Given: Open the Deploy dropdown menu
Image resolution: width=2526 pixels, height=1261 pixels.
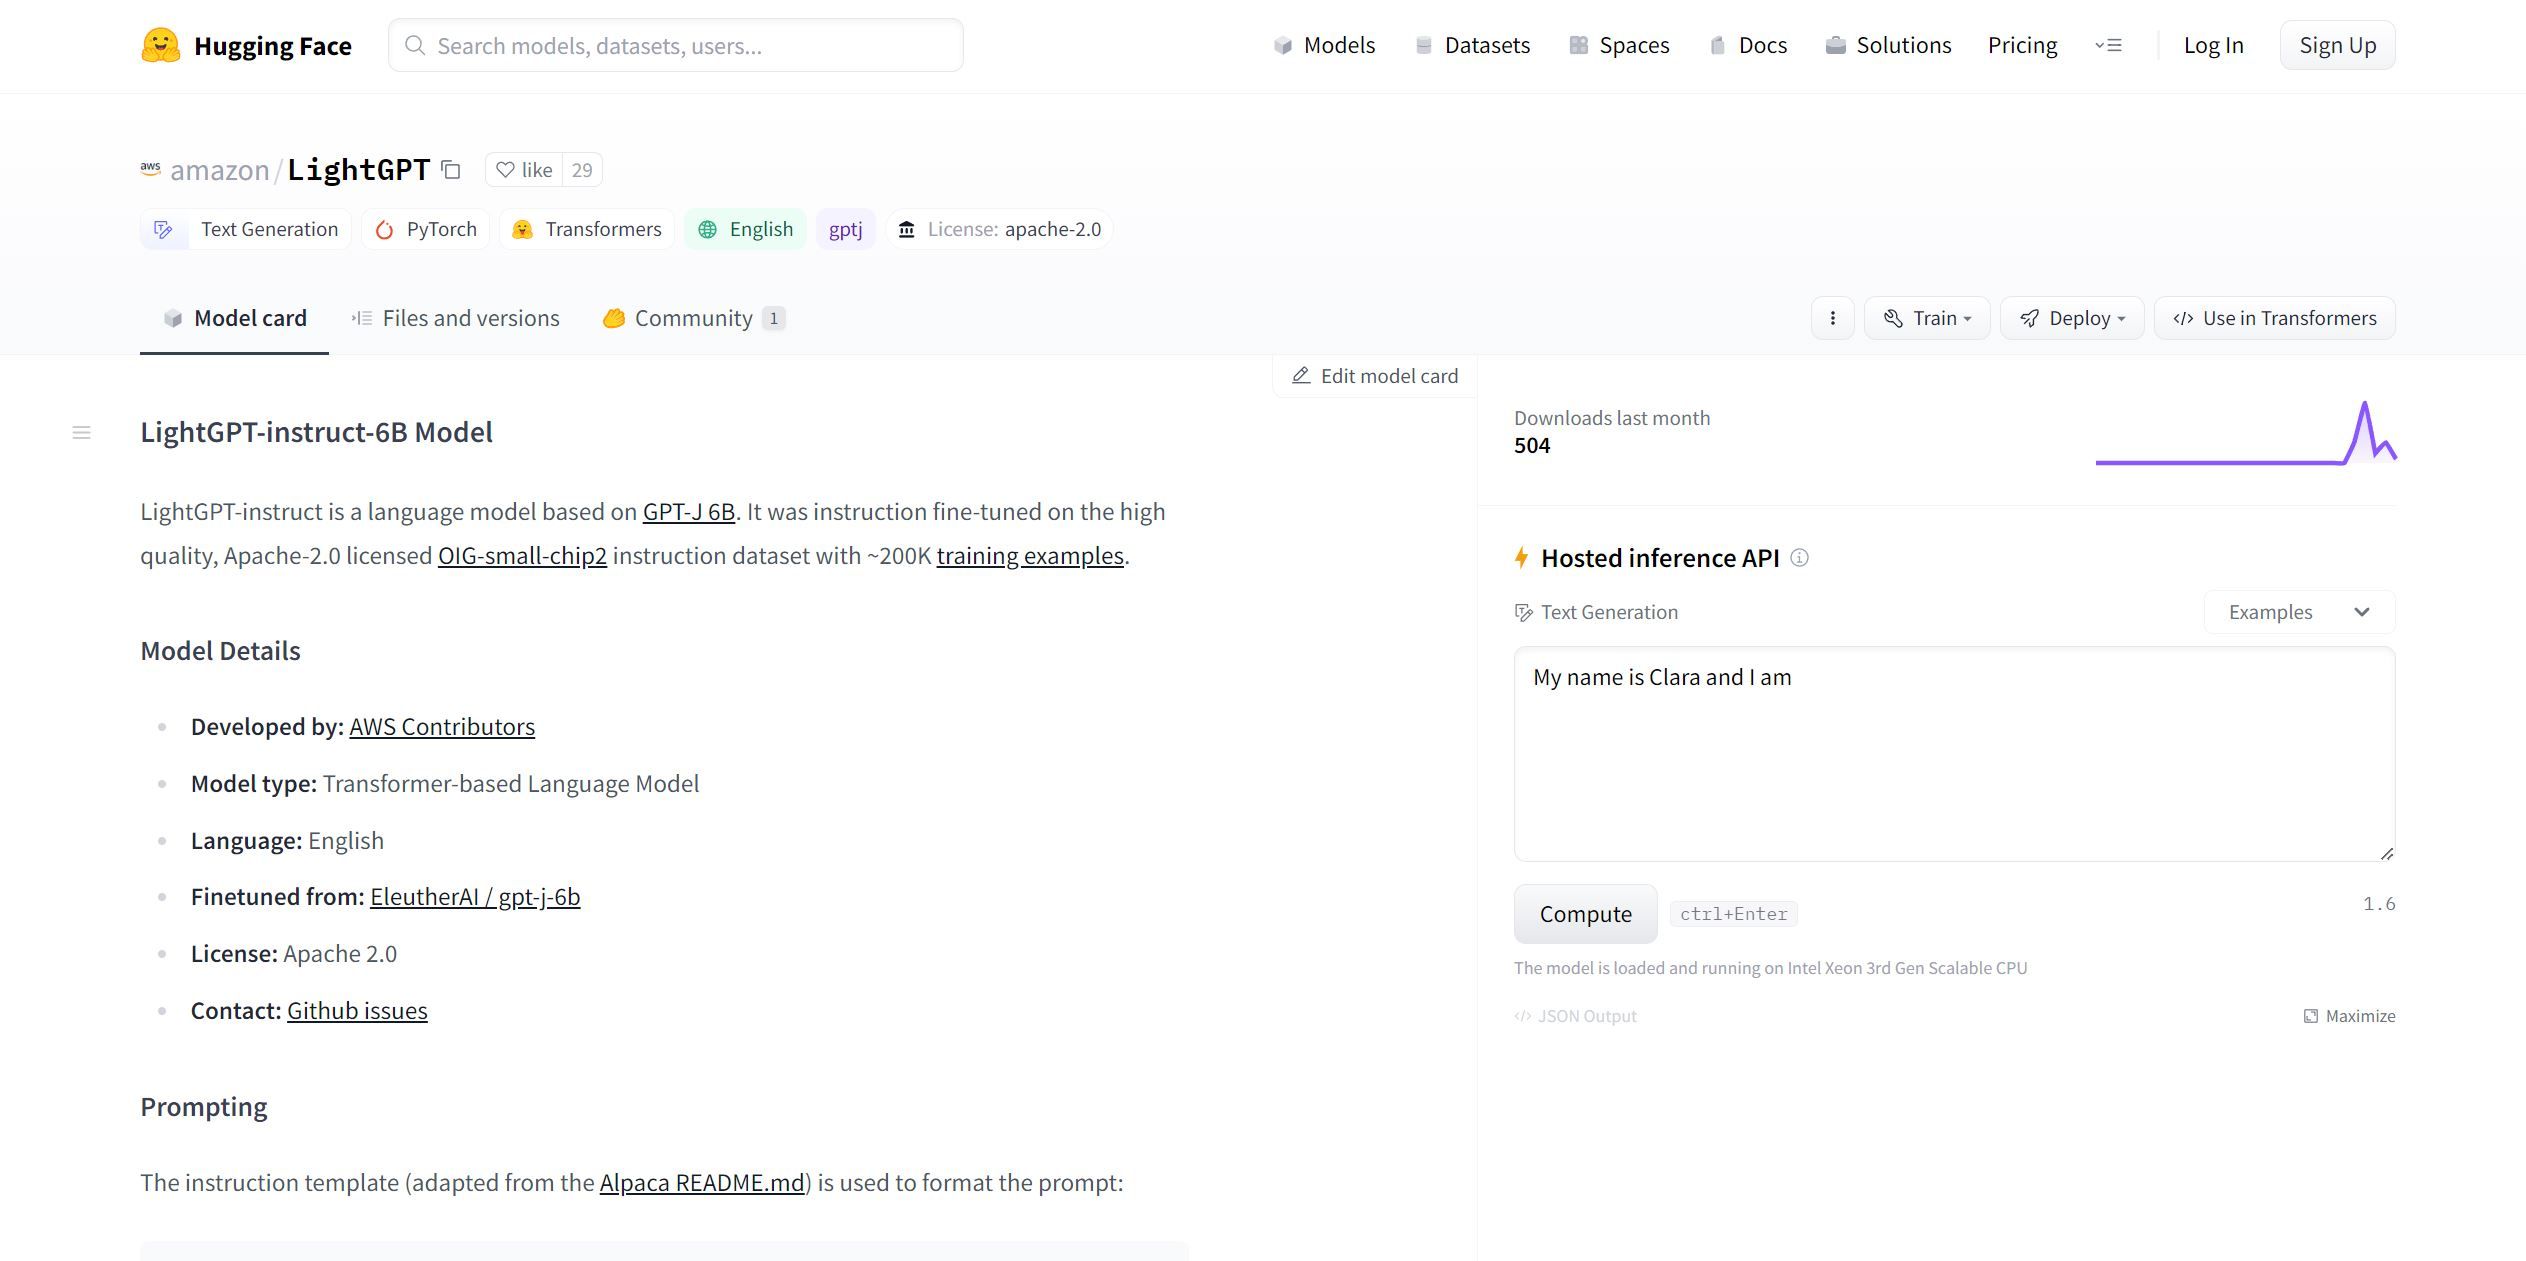Looking at the screenshot, I should (2071, 318).
